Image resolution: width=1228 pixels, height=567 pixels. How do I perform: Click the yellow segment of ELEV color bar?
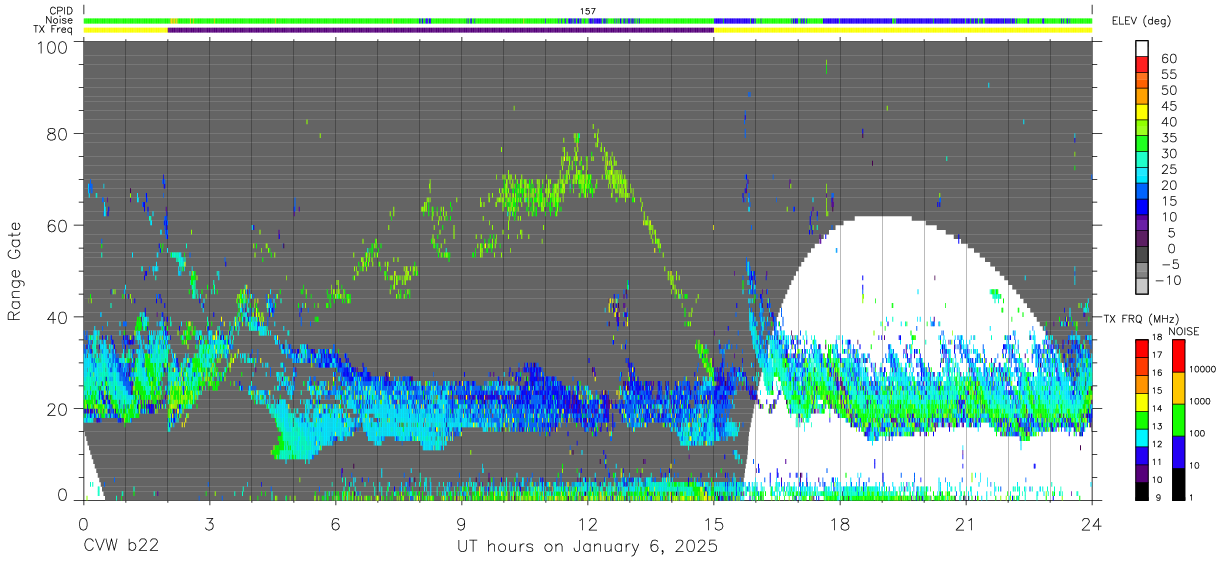pos(1142,112)
